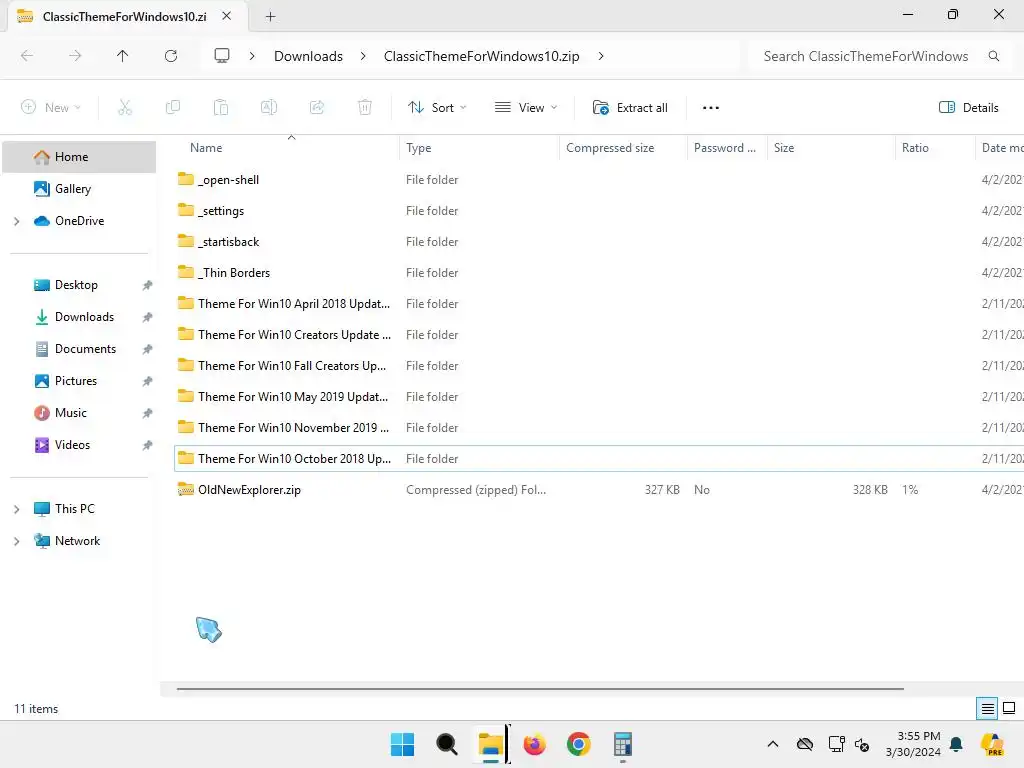The image size is (1024, 768).
Task: Select Gallery in navigation pane
Action: pyautogui.click(x=79, y=189)
